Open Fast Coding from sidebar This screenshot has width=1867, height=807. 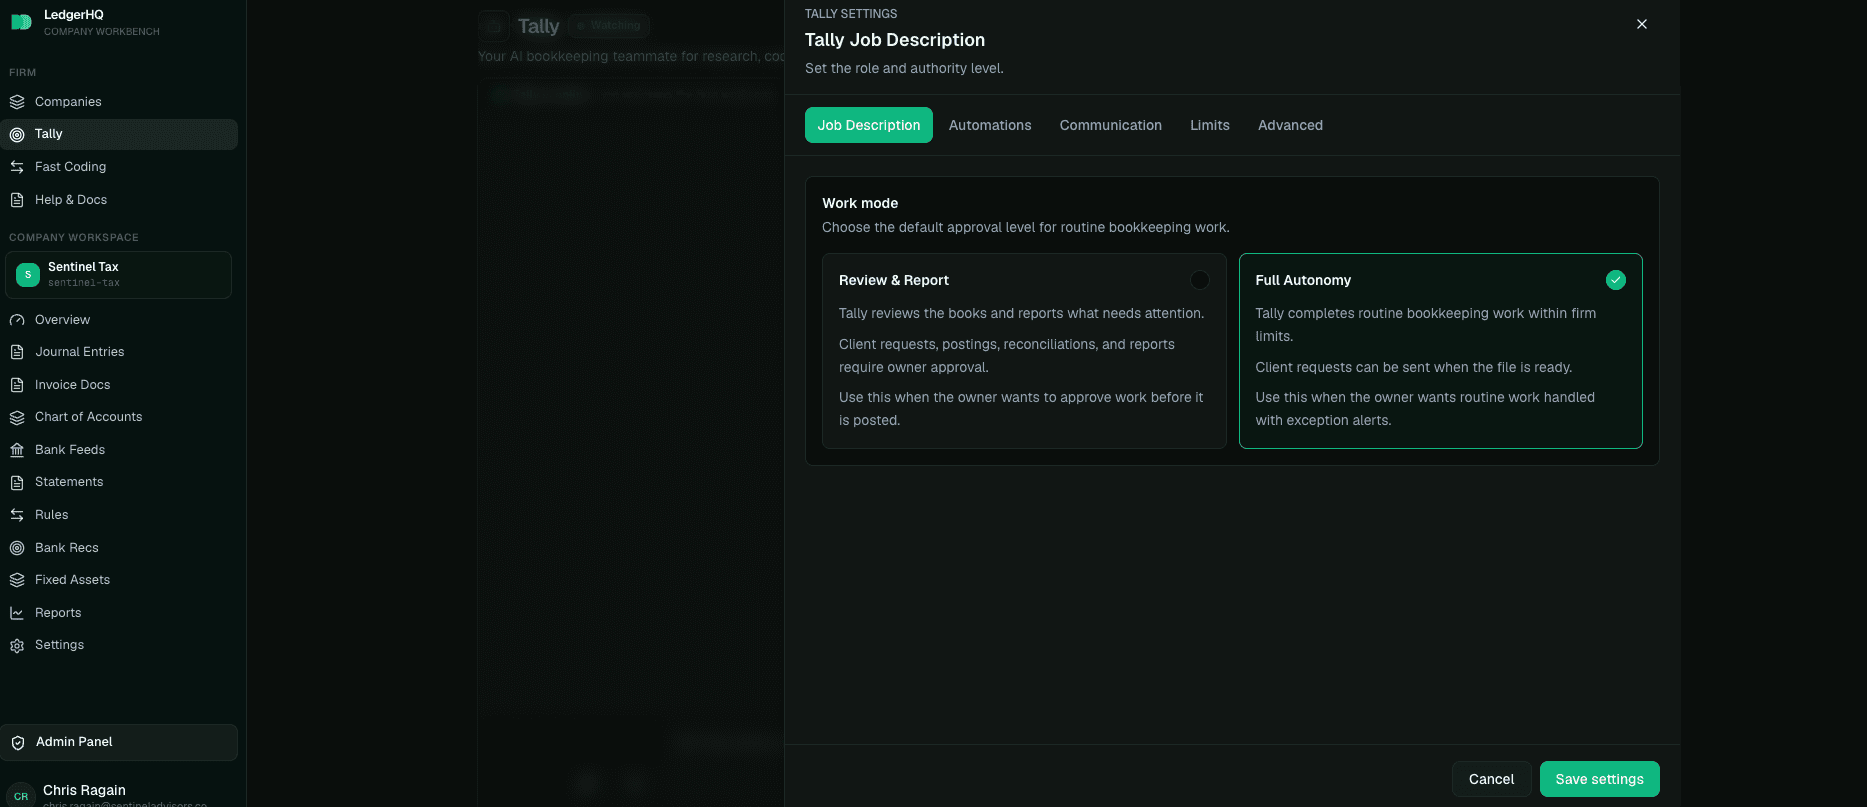119,167
